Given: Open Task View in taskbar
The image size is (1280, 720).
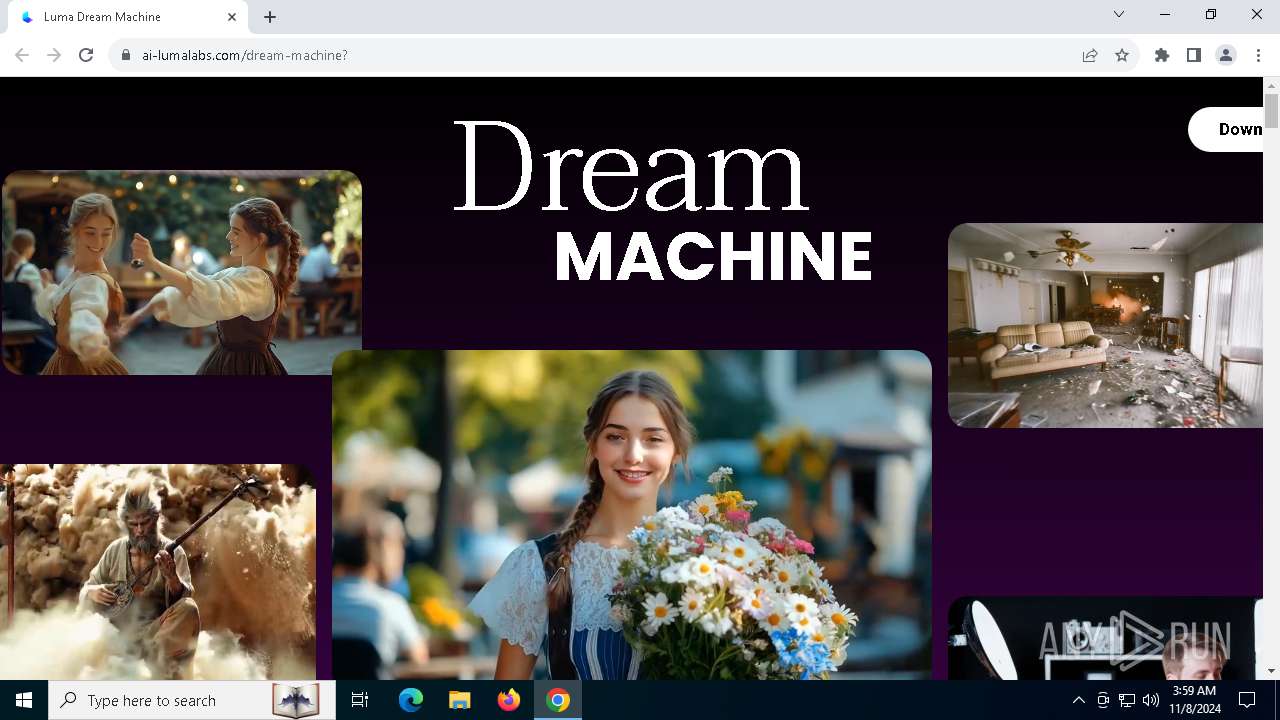Looking at the screenshot, I should (360, 700).
